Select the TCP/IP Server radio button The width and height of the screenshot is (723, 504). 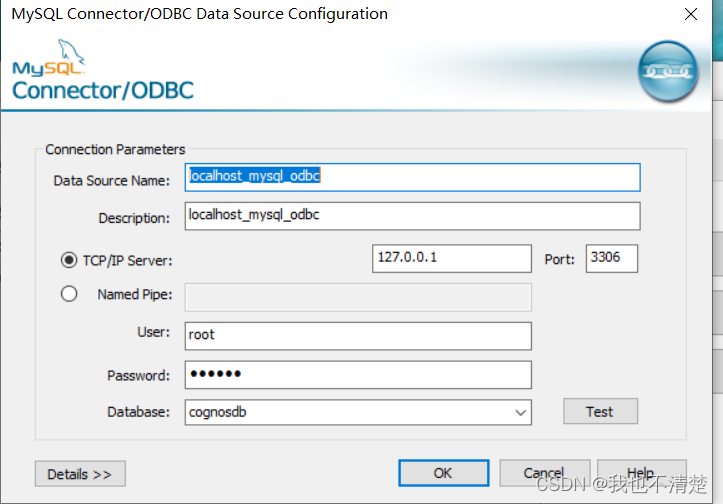click(69, 260)
